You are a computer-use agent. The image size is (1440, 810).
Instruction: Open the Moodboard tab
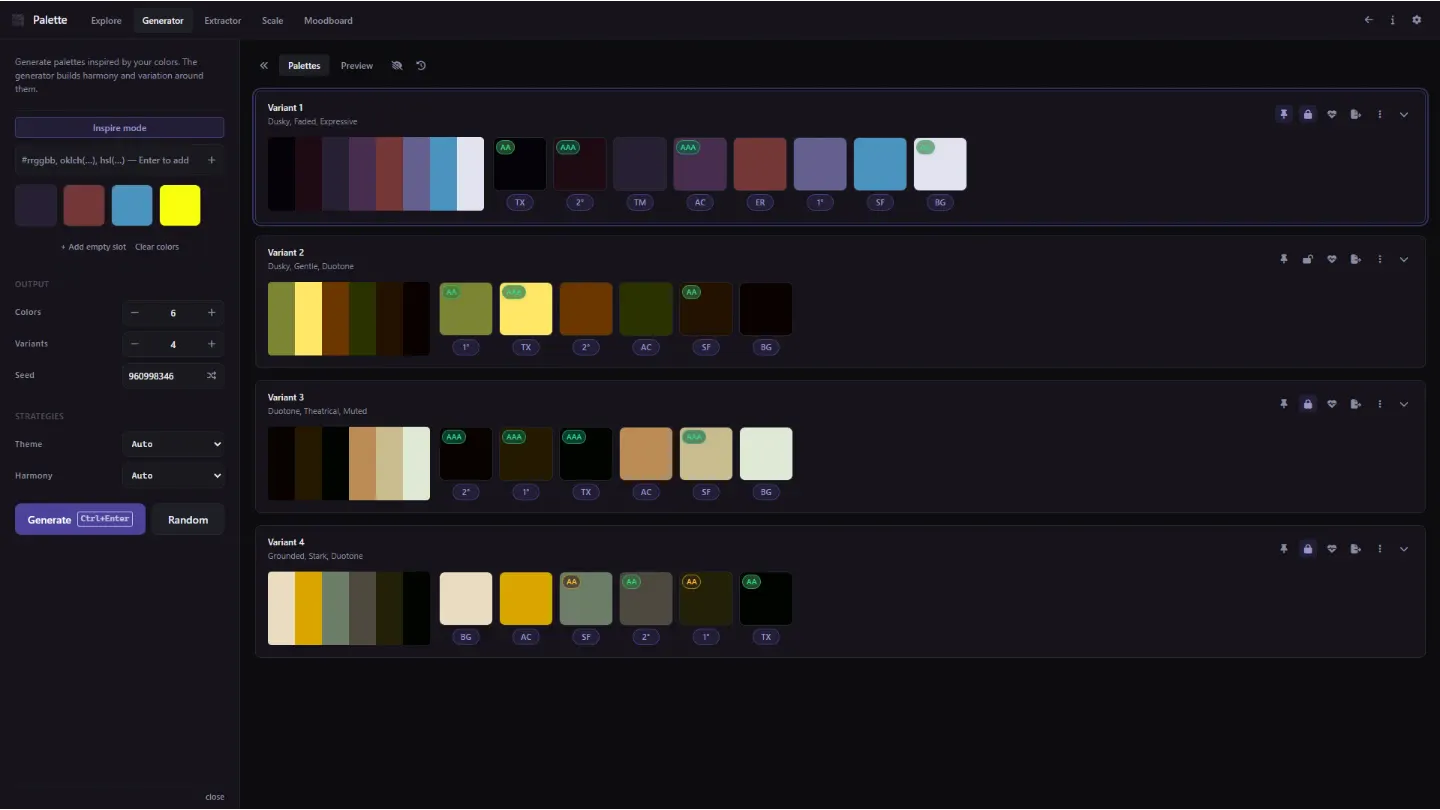328,20
